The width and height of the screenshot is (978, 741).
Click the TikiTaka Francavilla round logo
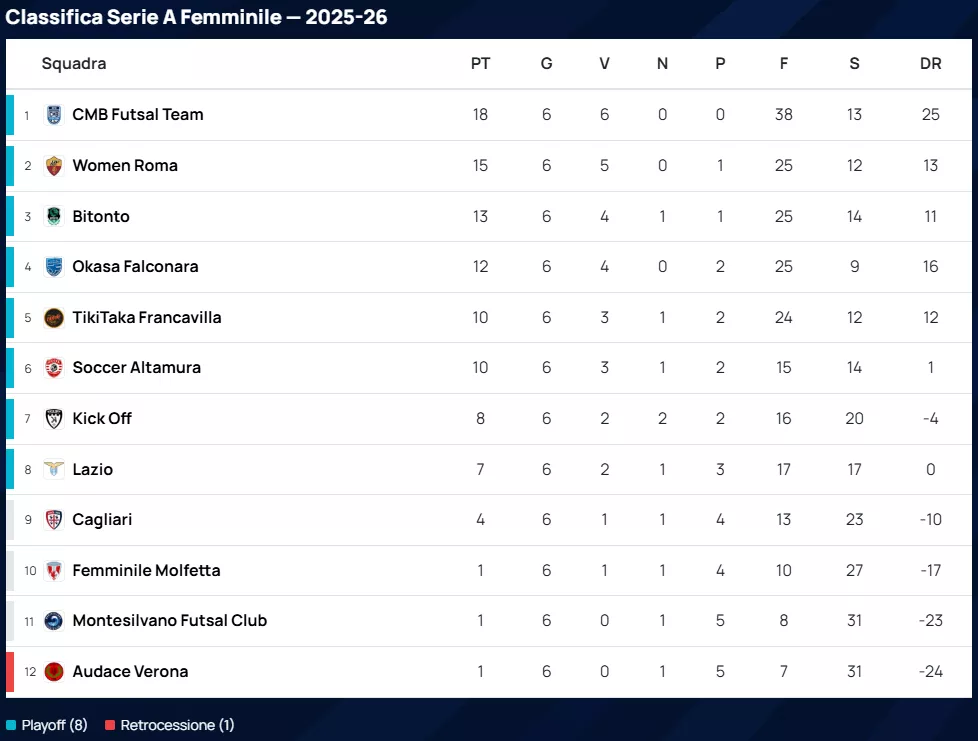coord(54,318)
